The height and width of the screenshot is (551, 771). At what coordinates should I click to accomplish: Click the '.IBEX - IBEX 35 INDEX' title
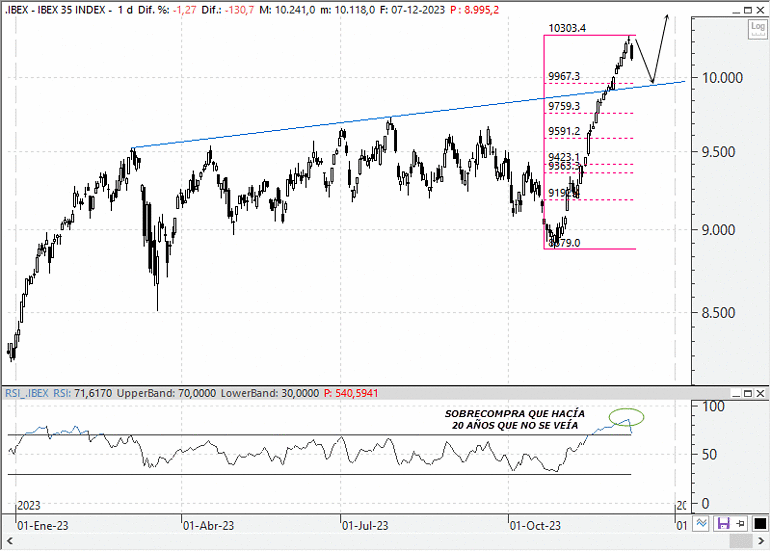pos(55,10)
